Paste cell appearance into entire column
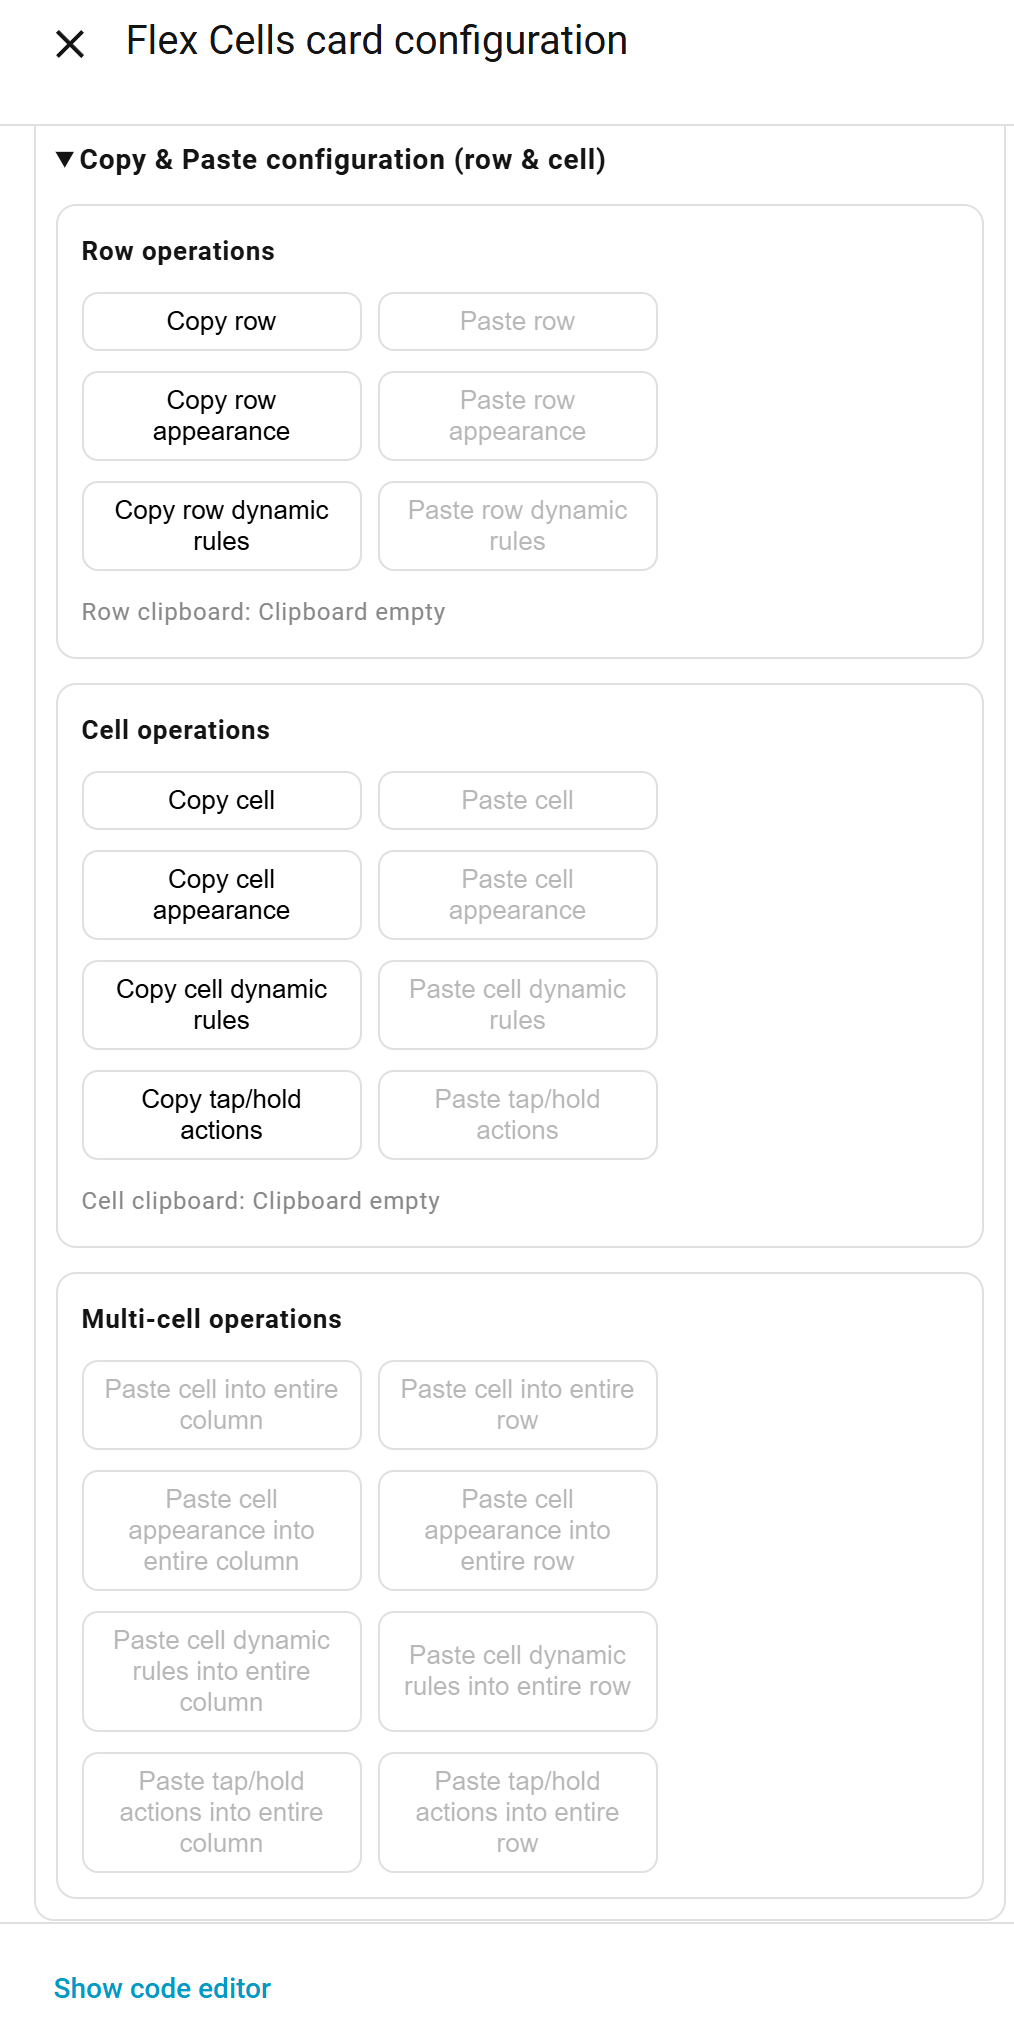The width and height of the screenshot is (1014, 2031). tap(221, 1530)
